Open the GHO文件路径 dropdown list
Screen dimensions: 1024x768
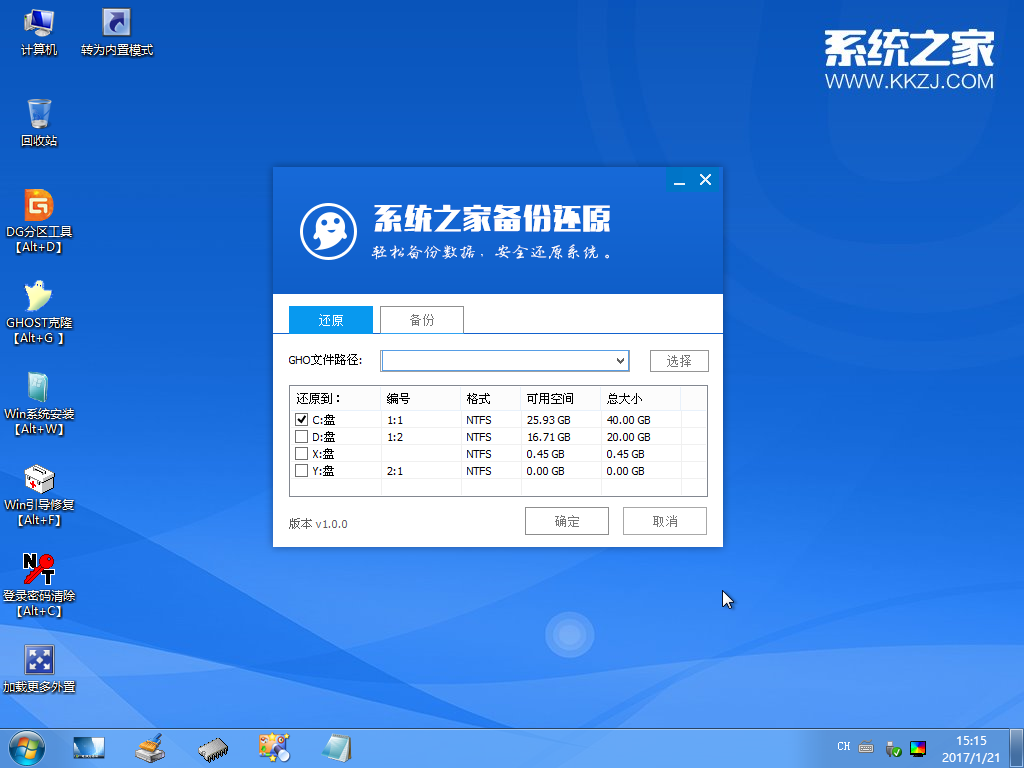(x=620, y=360)
